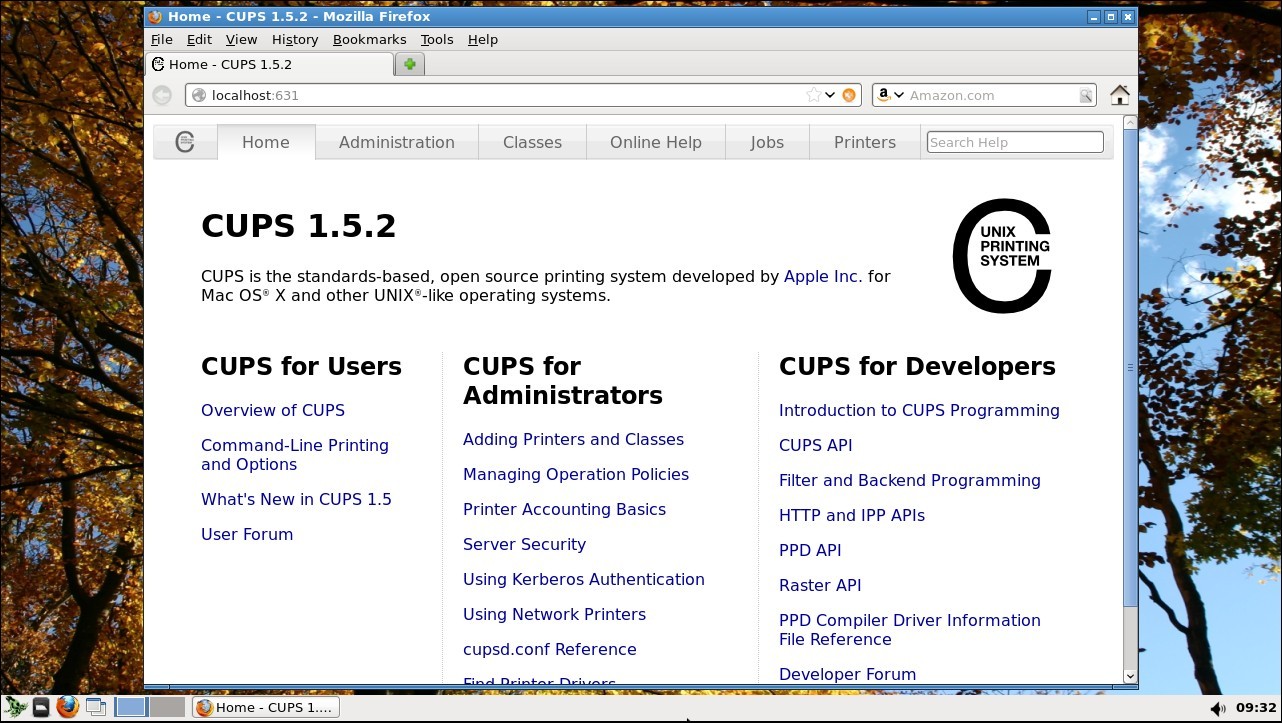Viewport: 1282px width, 723px height.
Task: Open the PPD API link
Action: (810, 550)
